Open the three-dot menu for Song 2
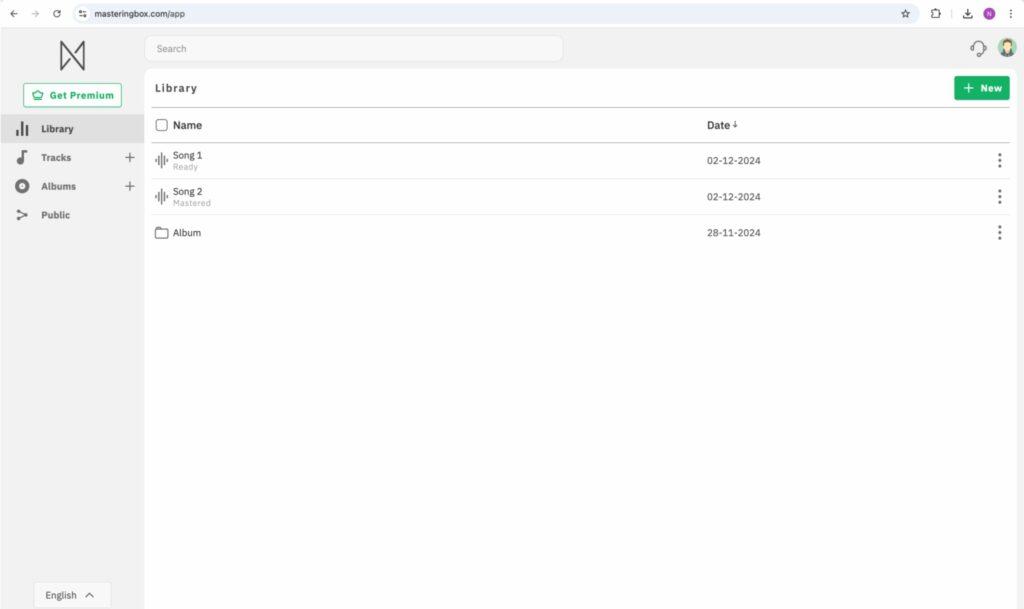The width and height of the screenshot is (1024, 609). click(x=999, y=196)
